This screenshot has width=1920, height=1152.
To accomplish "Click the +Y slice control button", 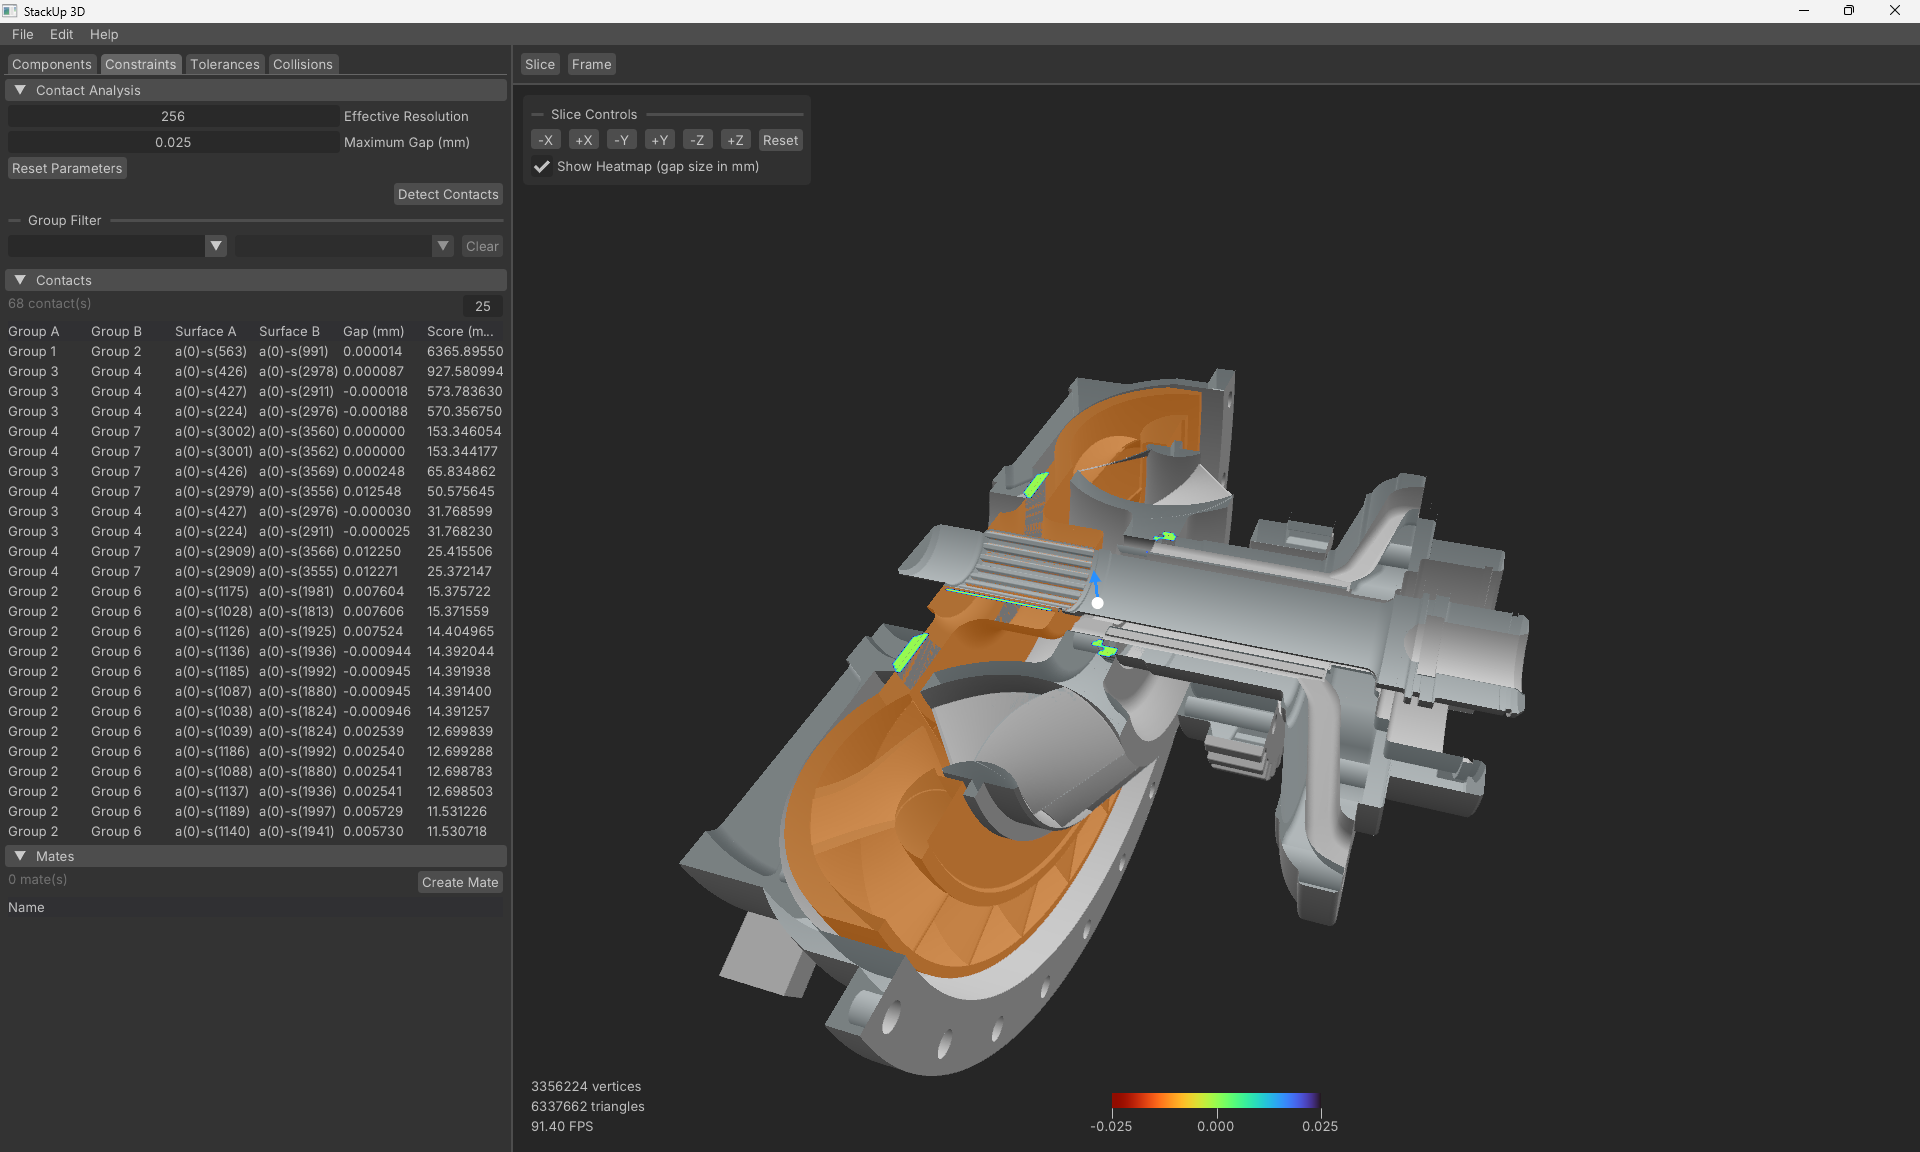I will (x=660, y=139).
